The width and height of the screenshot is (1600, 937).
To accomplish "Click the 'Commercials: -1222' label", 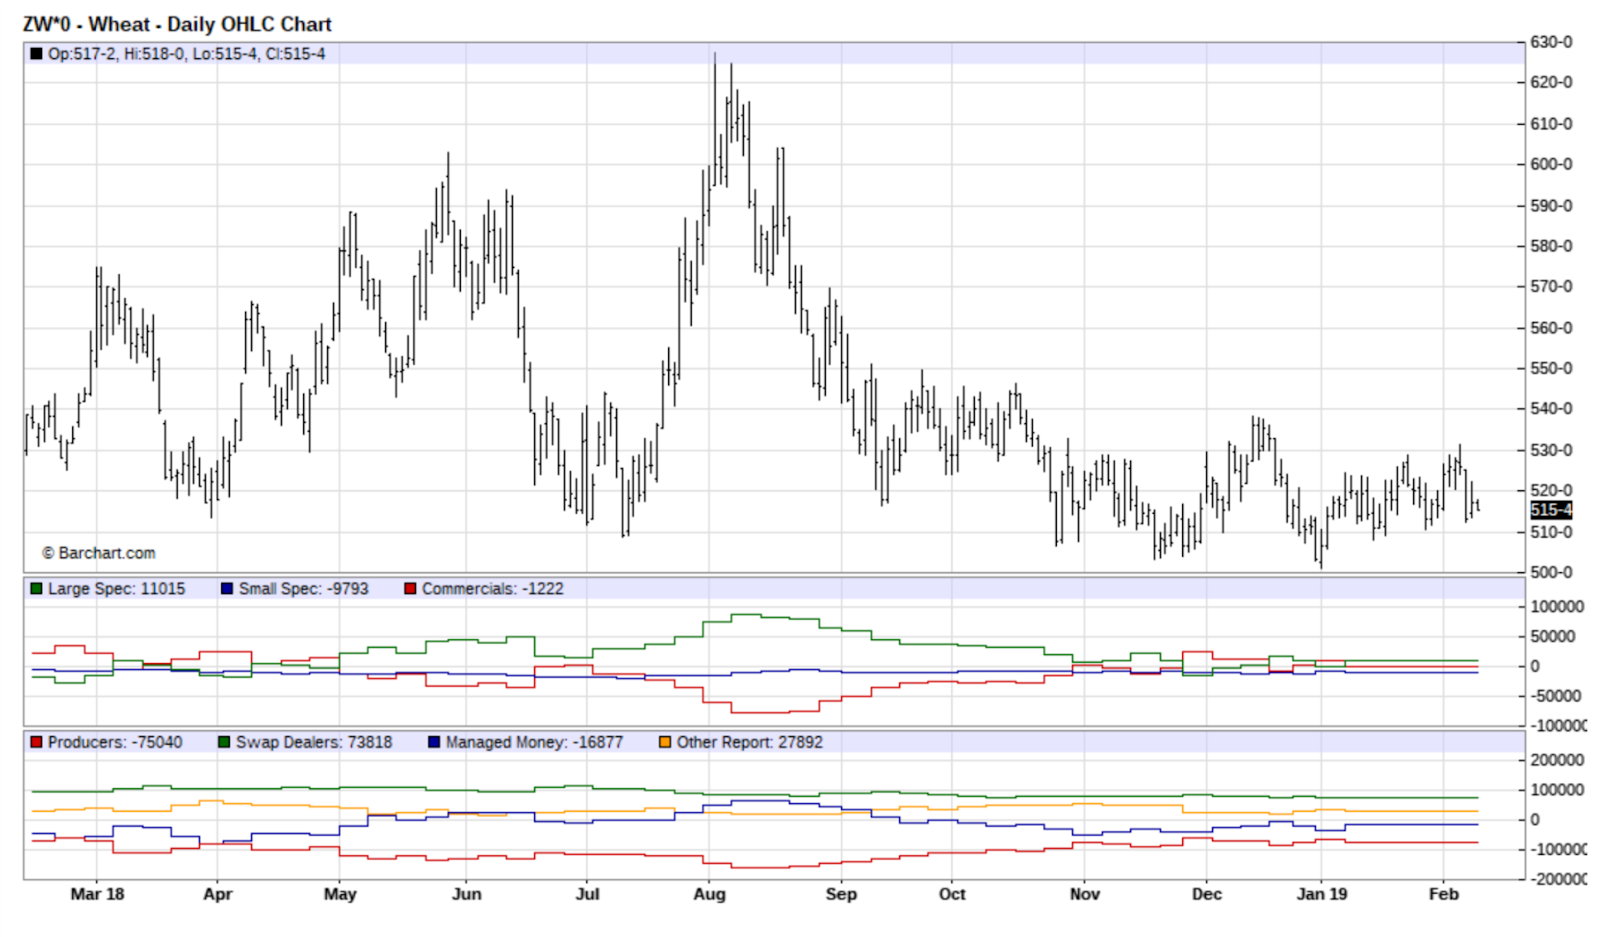I will pos(492,589).
